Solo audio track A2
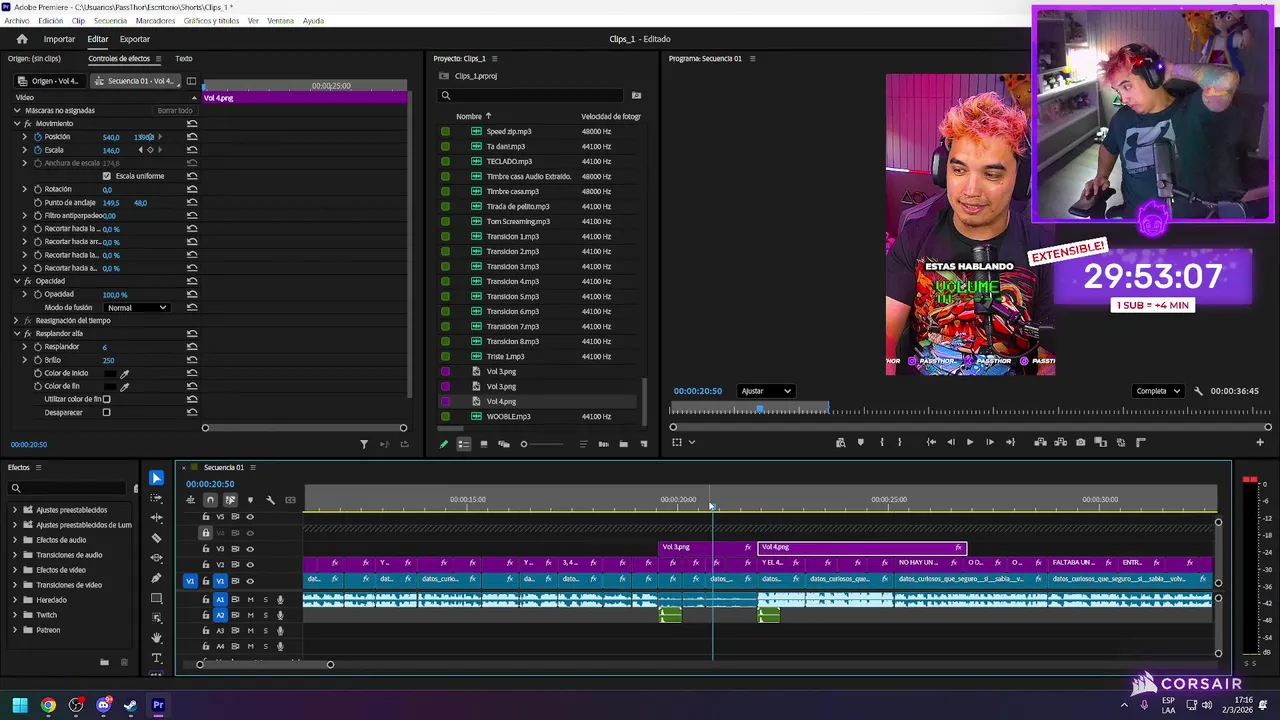Screen dimensions: 1280x720 [265, 615]
